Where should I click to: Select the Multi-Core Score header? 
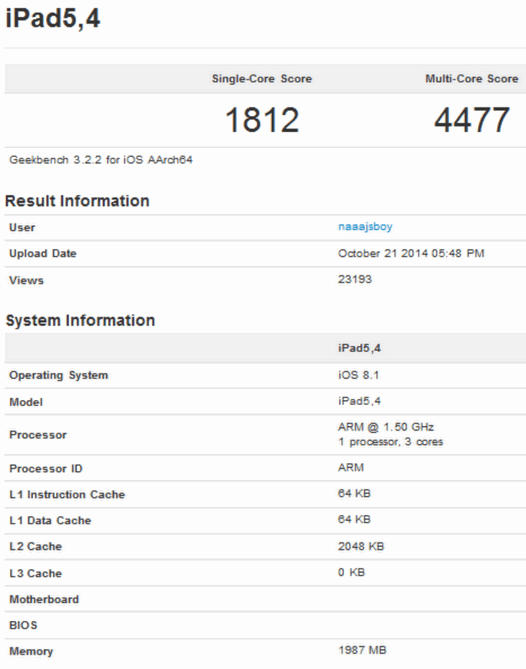(471, 79)
